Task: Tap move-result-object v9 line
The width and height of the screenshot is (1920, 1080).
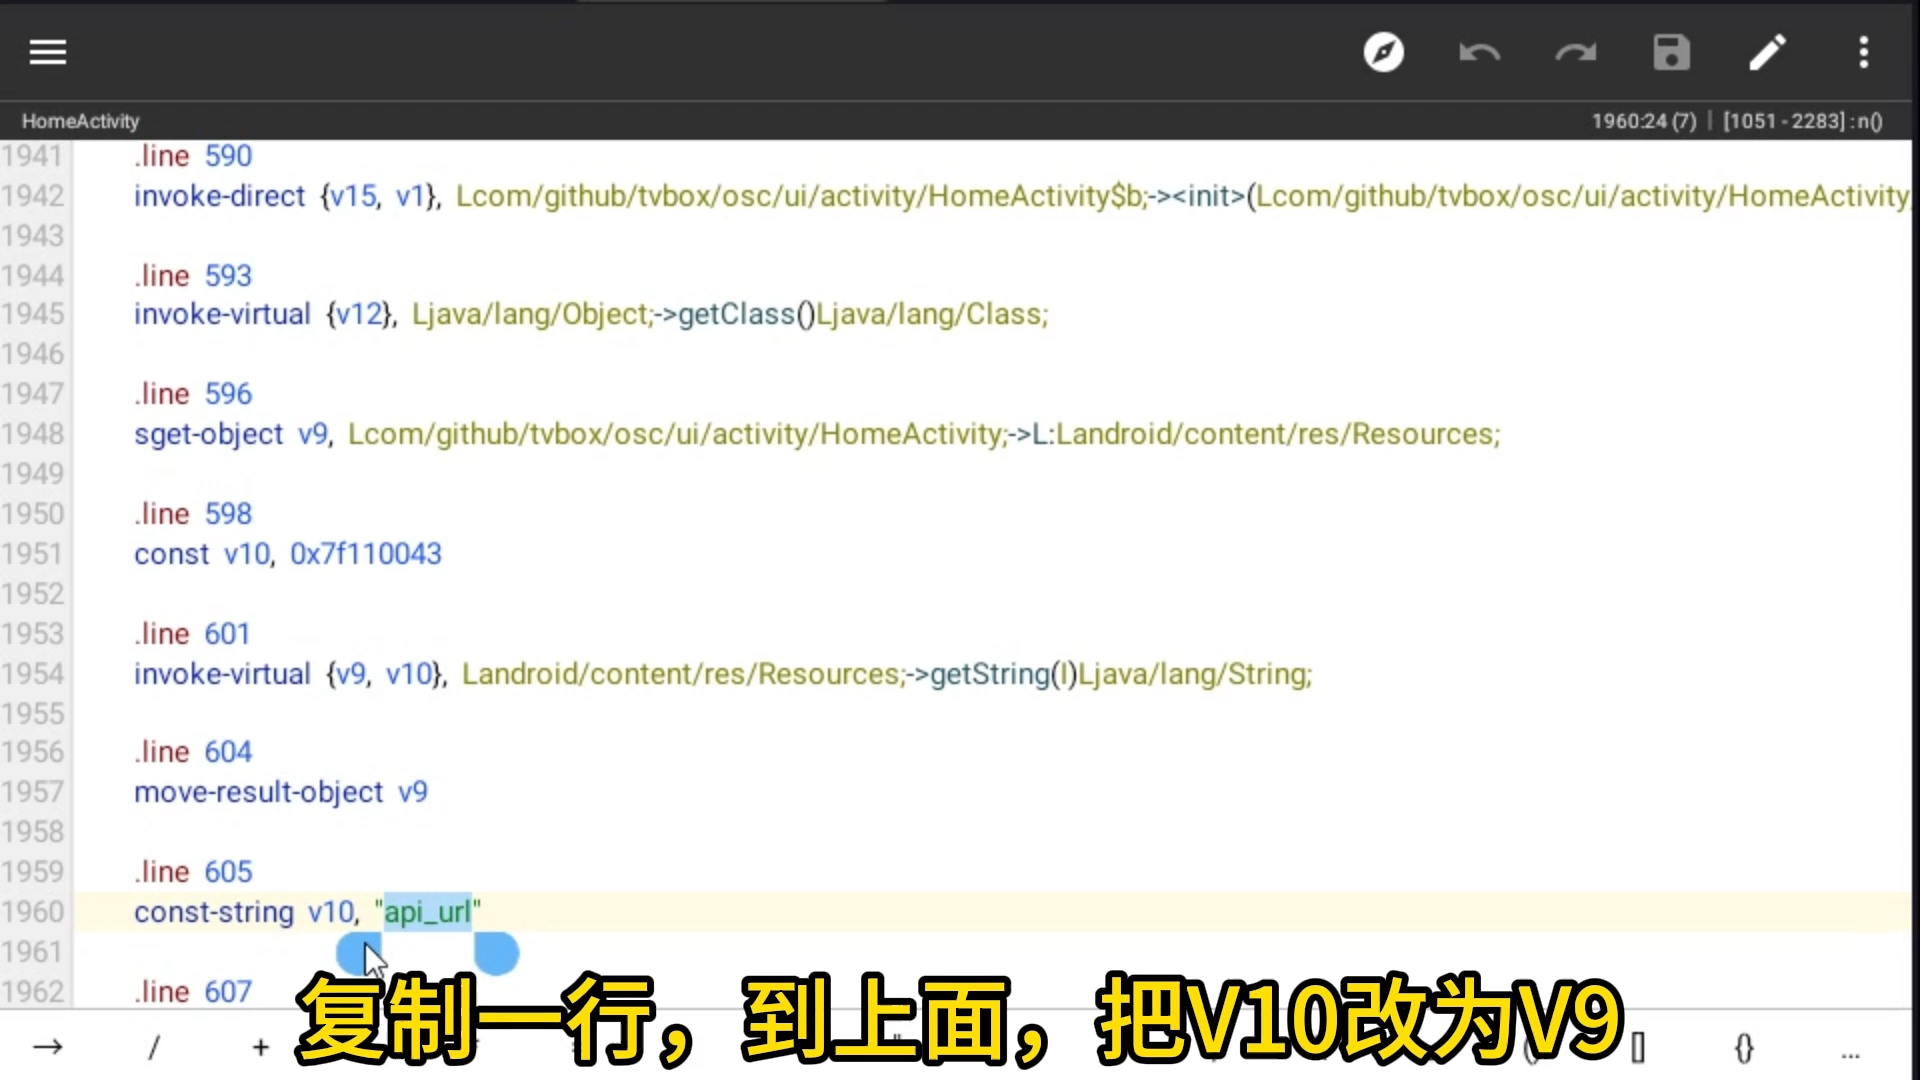Action: tap(281, 792)
